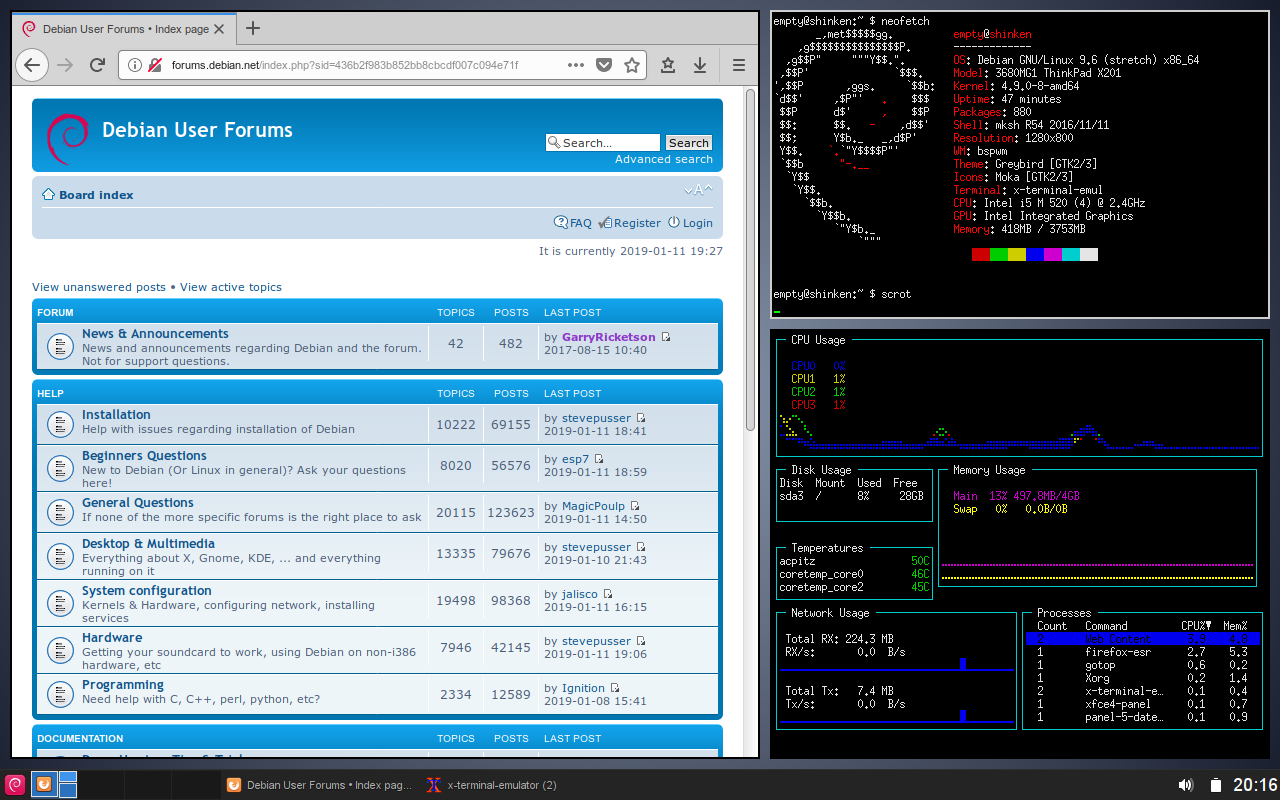Click the Xorg process row in gotop
This screenshot has height=800, width=1280.
click(x=1142, y=677)
